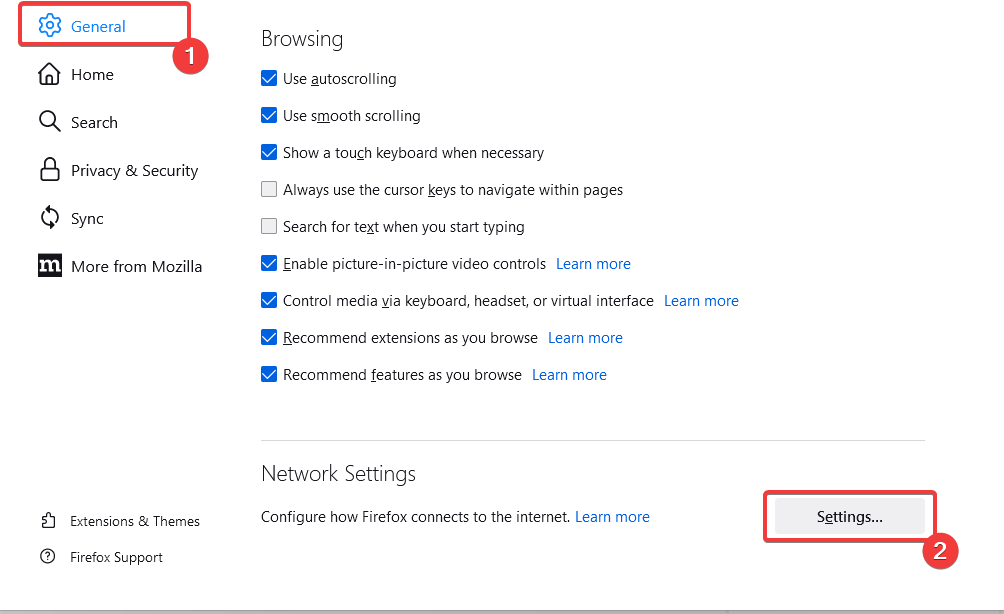
Task: Switch to the Sync settings tab
Action: (87, 218)
